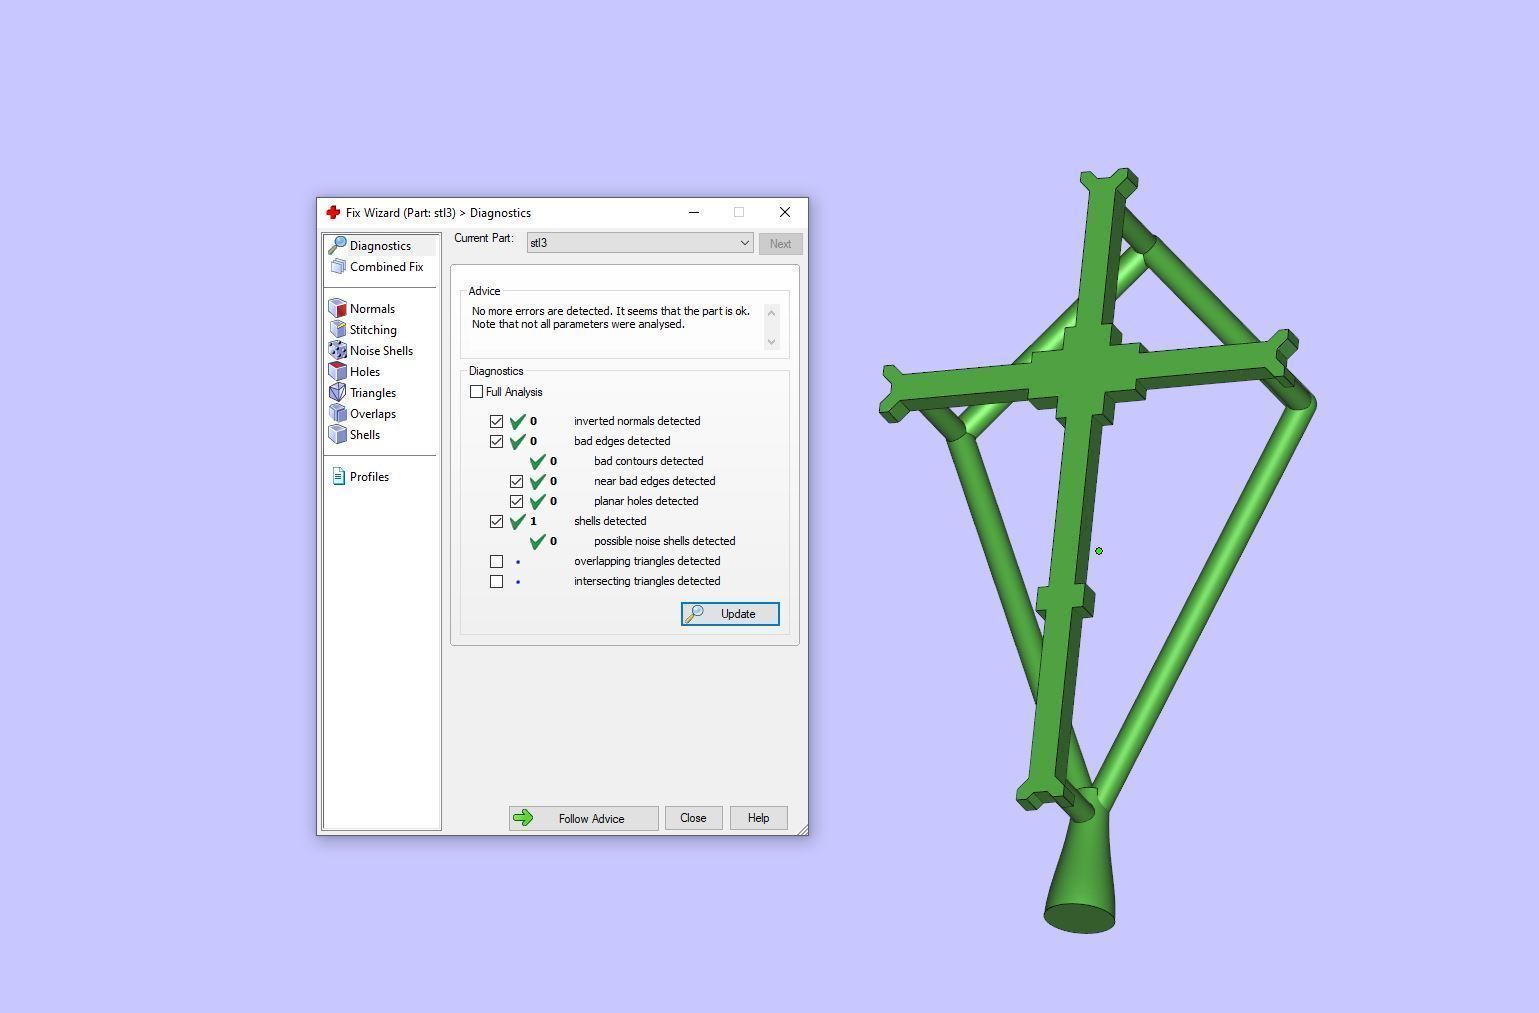The width and height of the screenshot is (1539, 1013).
Task: Uncheck shells detected checkbox
Action: pos(496,521)
